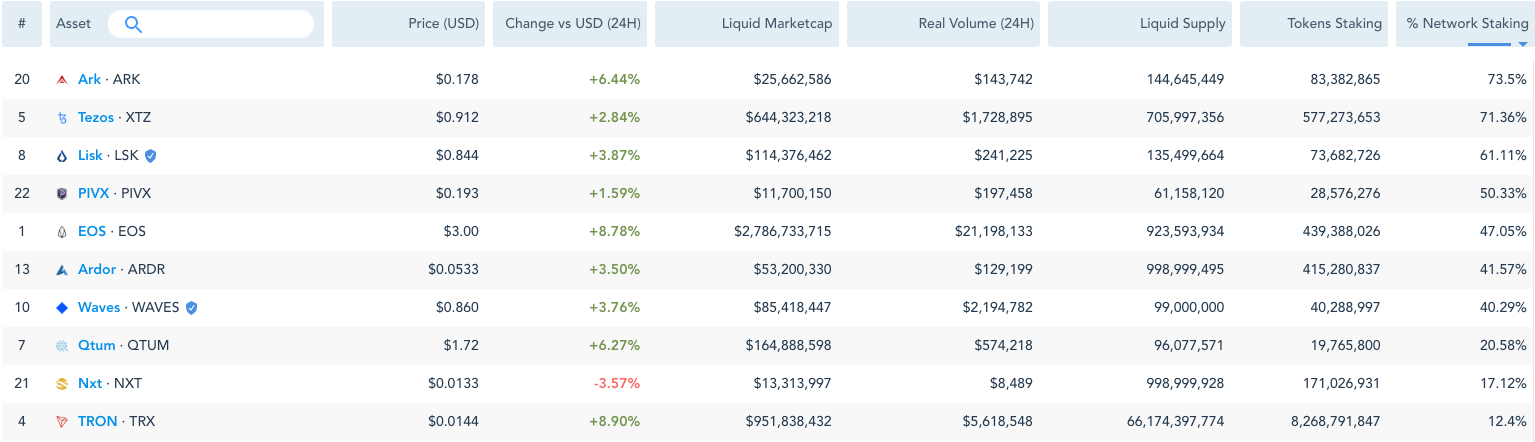The width and height of the screenshot is (1535, 442).
Task: Click the TRON coin logo icon
Action: tap(62, 421)
